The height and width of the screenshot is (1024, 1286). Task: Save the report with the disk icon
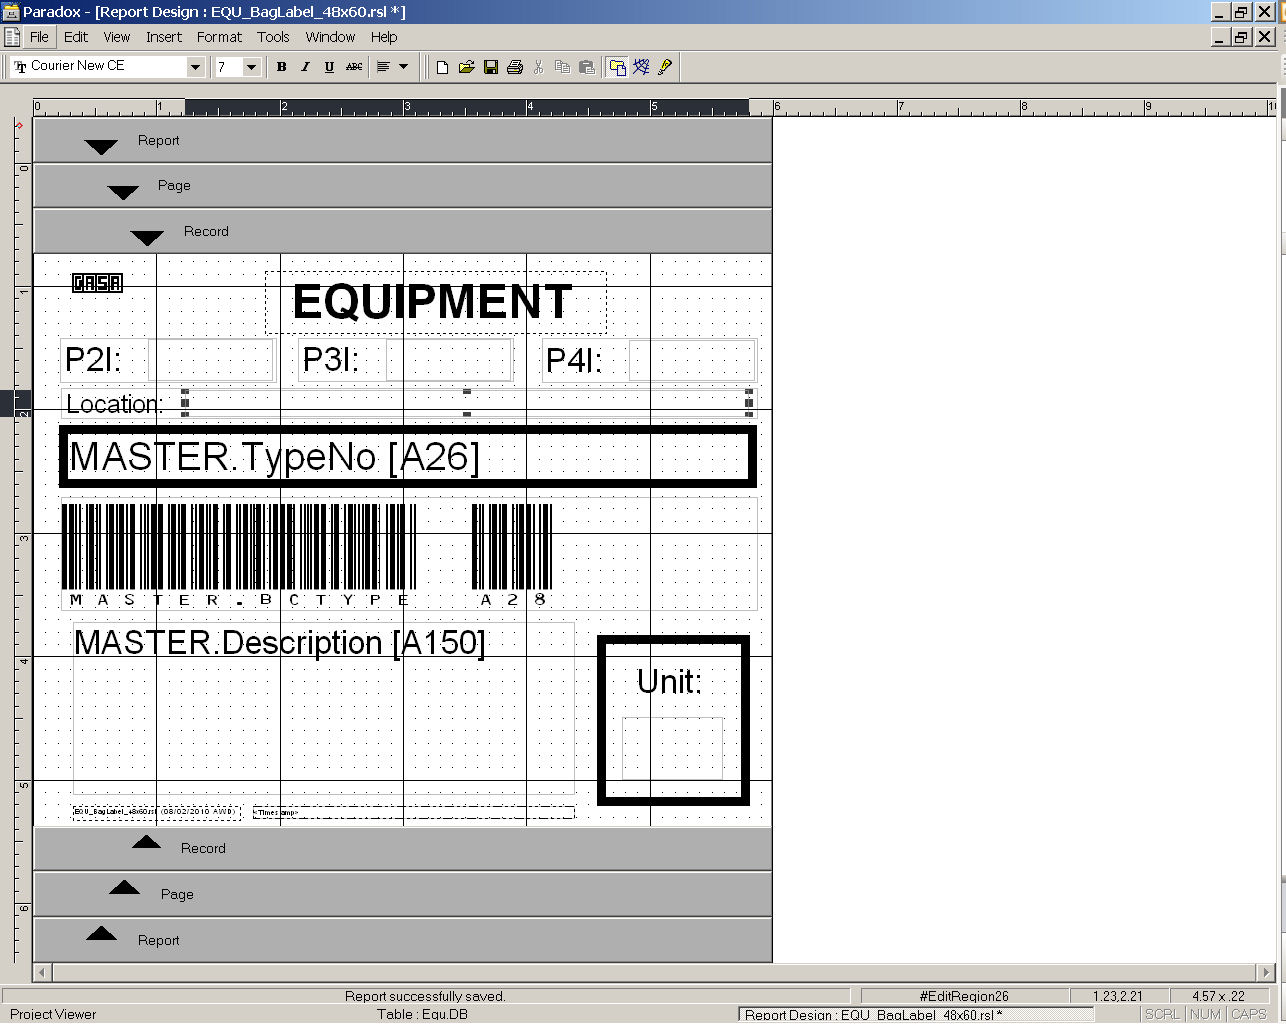point(490,67)
